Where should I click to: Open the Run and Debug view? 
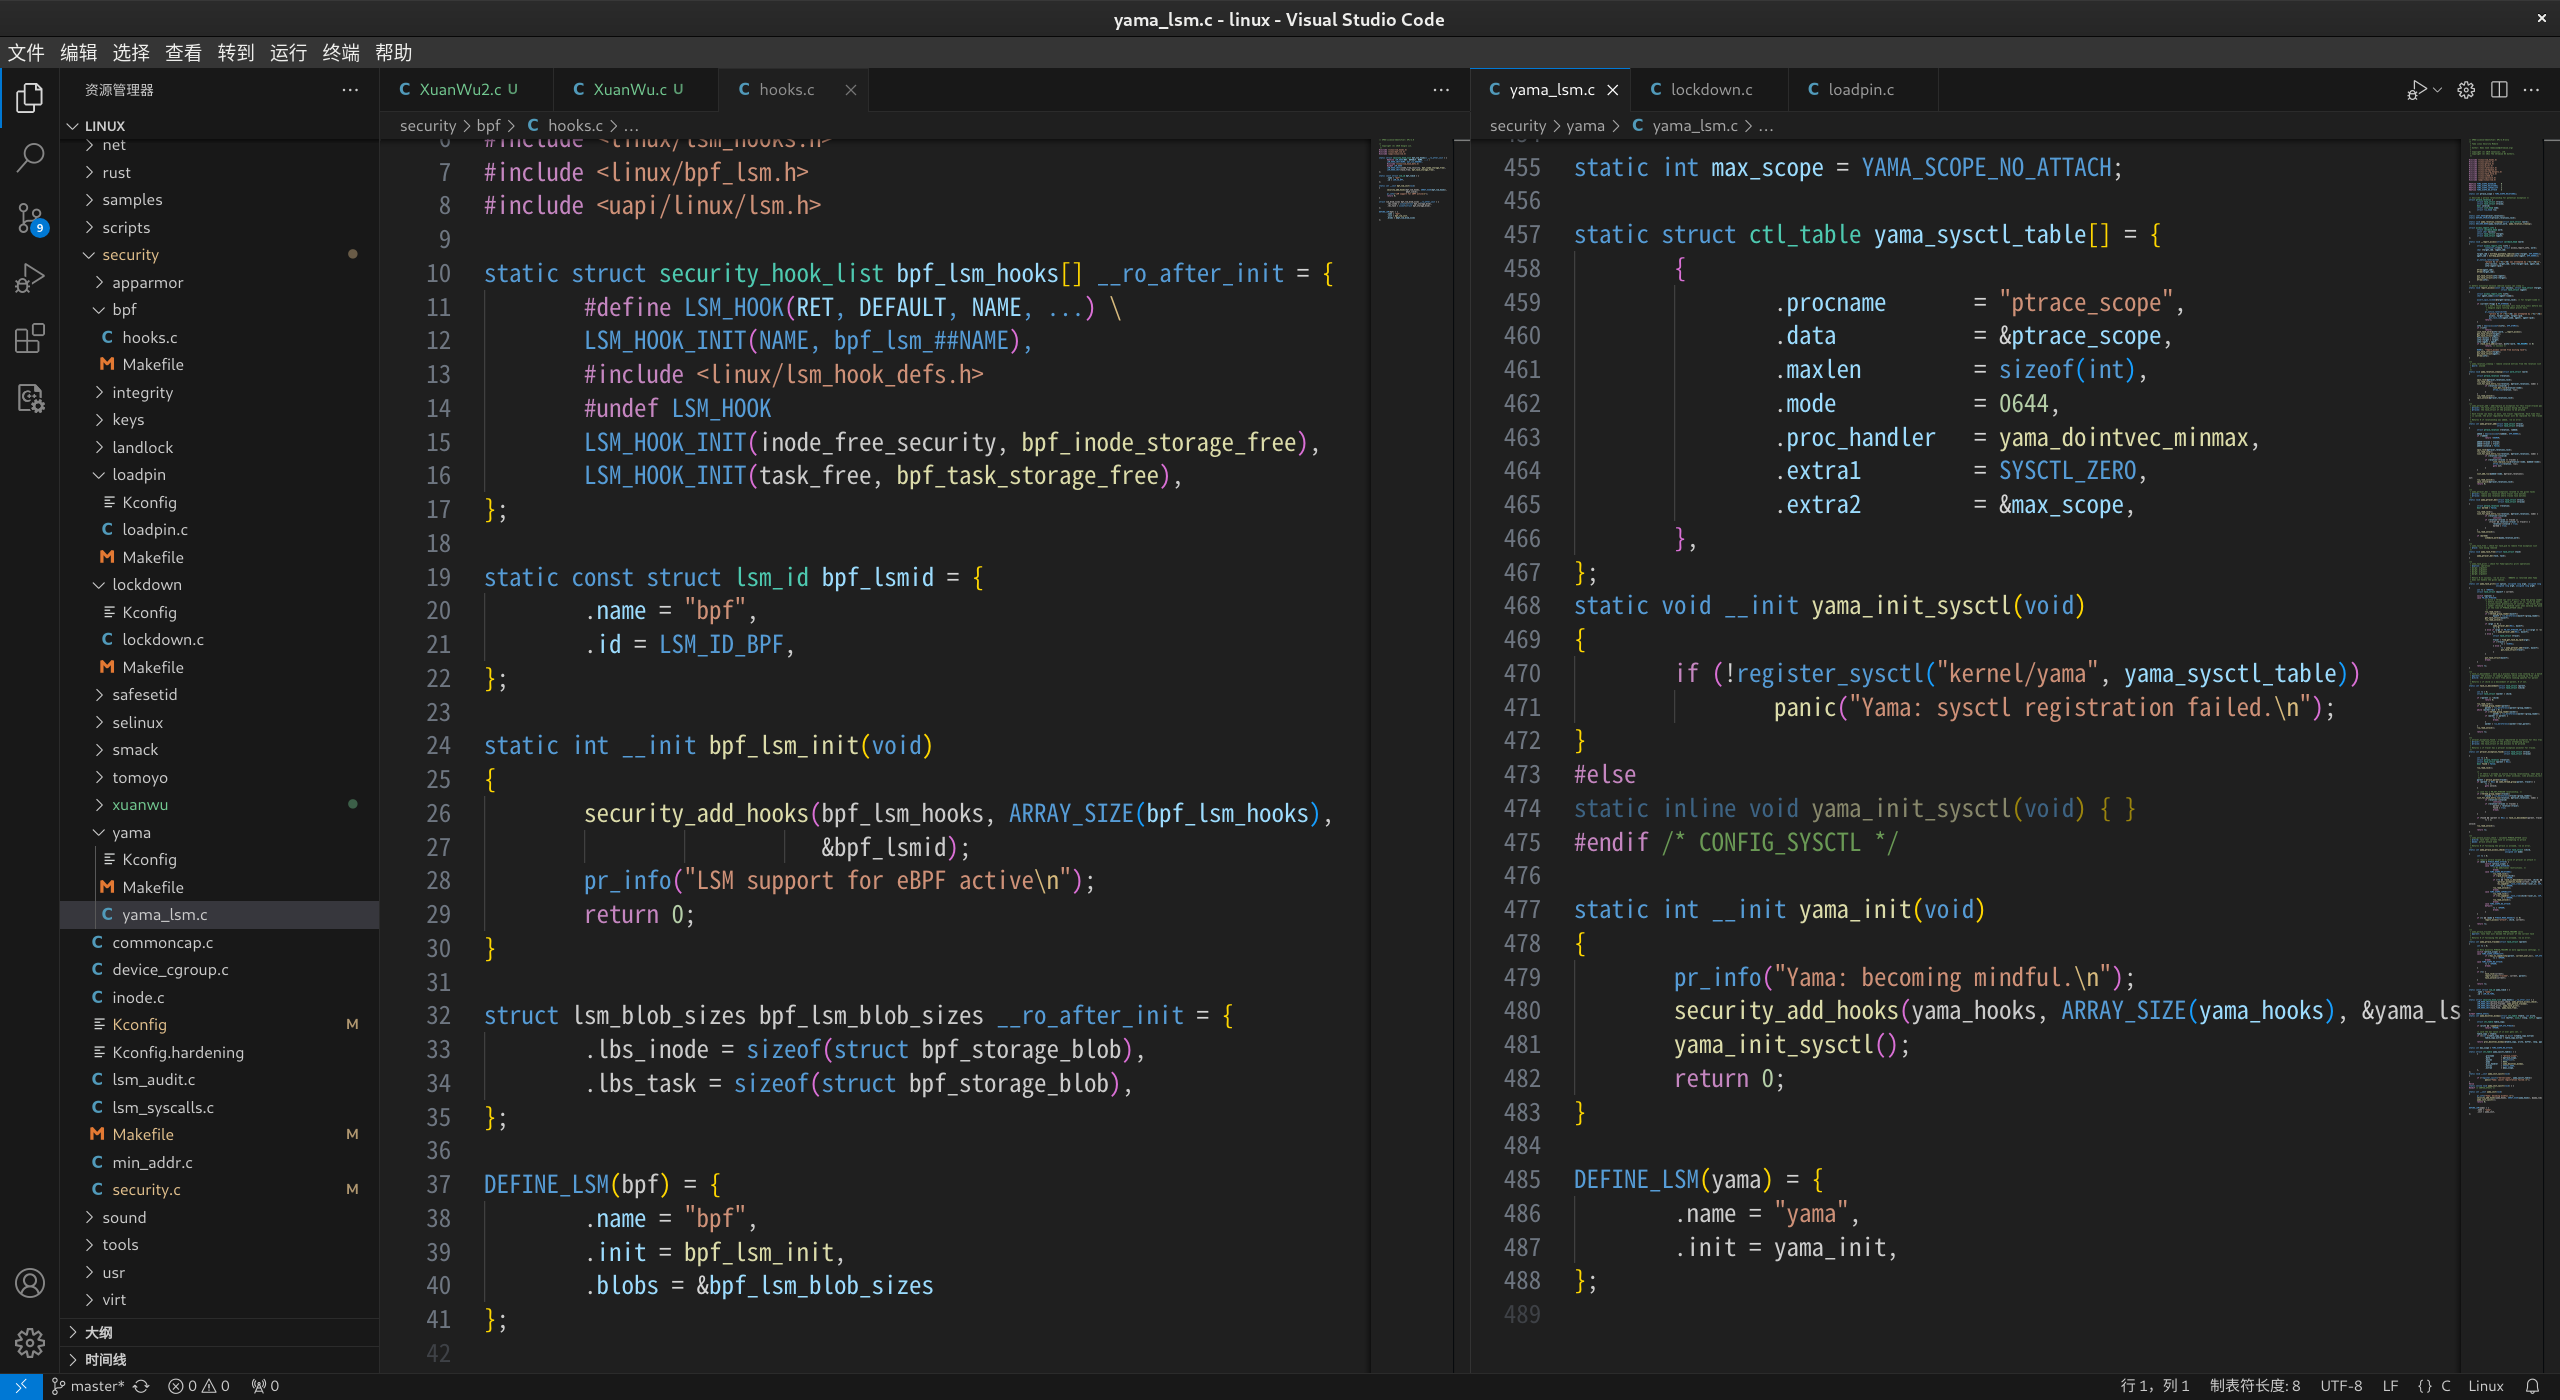coord(30,278)
